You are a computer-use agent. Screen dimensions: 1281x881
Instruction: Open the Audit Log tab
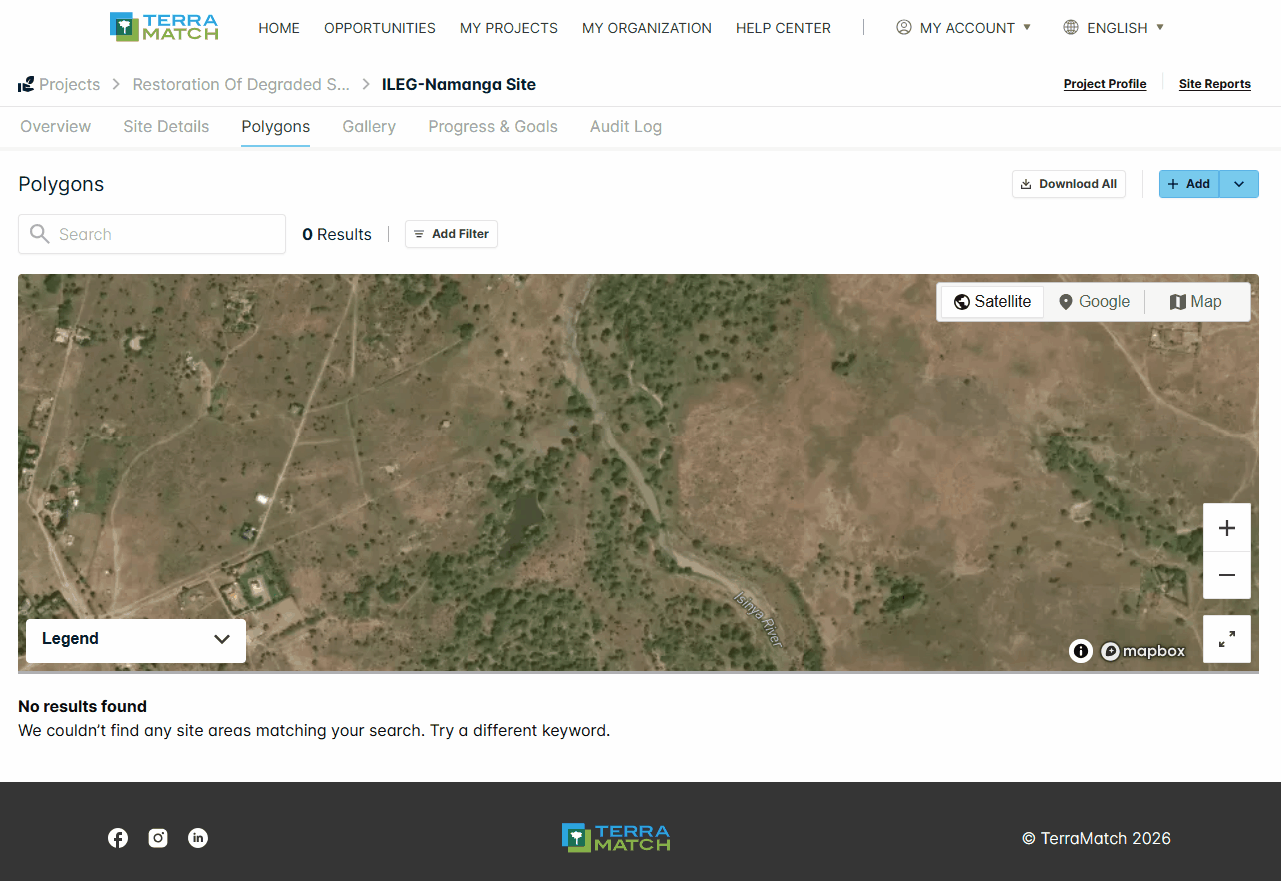pyautogui.click(x=626, y=127)
